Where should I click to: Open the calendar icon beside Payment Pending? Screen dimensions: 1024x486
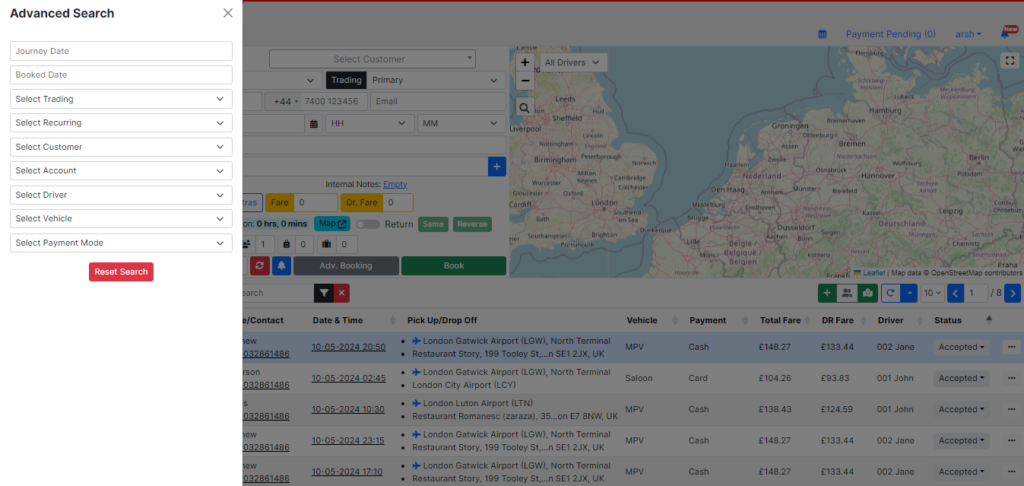tap(822, 34)
